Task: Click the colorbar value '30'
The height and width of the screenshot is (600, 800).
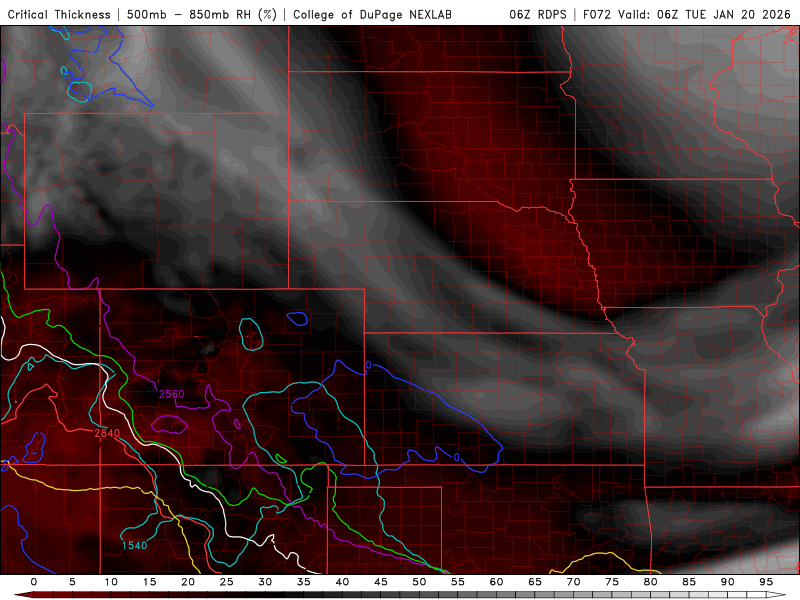Action: coord(265,582)
